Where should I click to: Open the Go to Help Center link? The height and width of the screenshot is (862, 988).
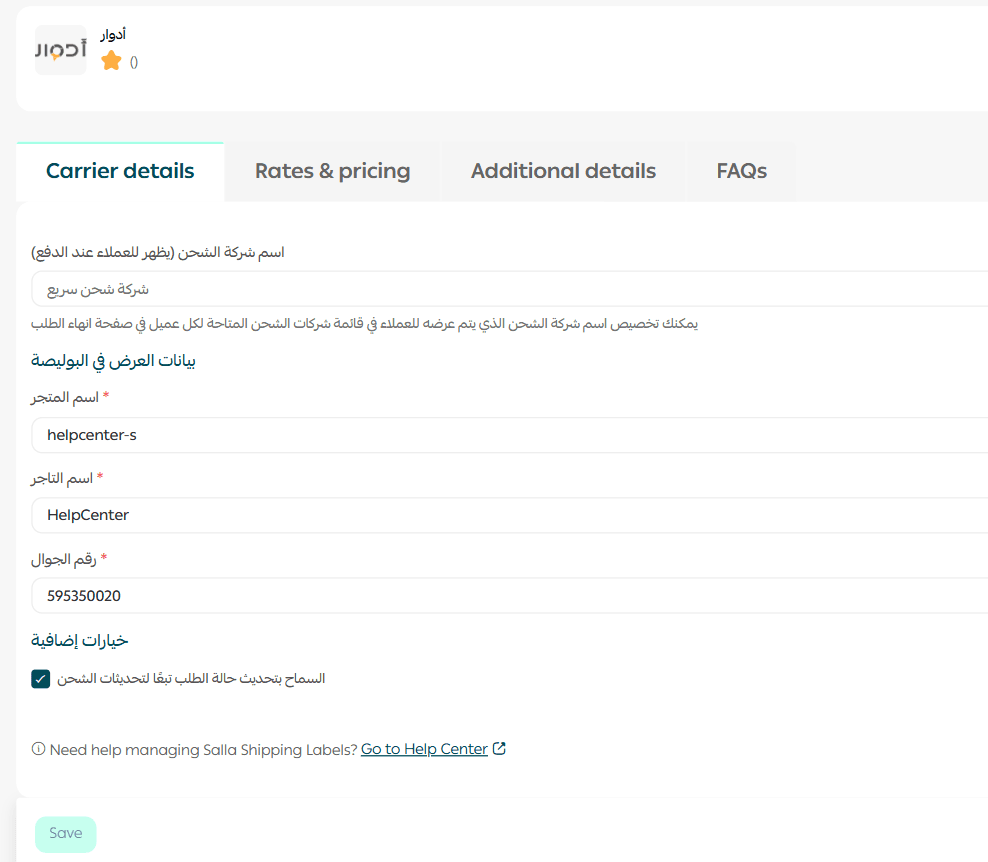tap(424, 749)
